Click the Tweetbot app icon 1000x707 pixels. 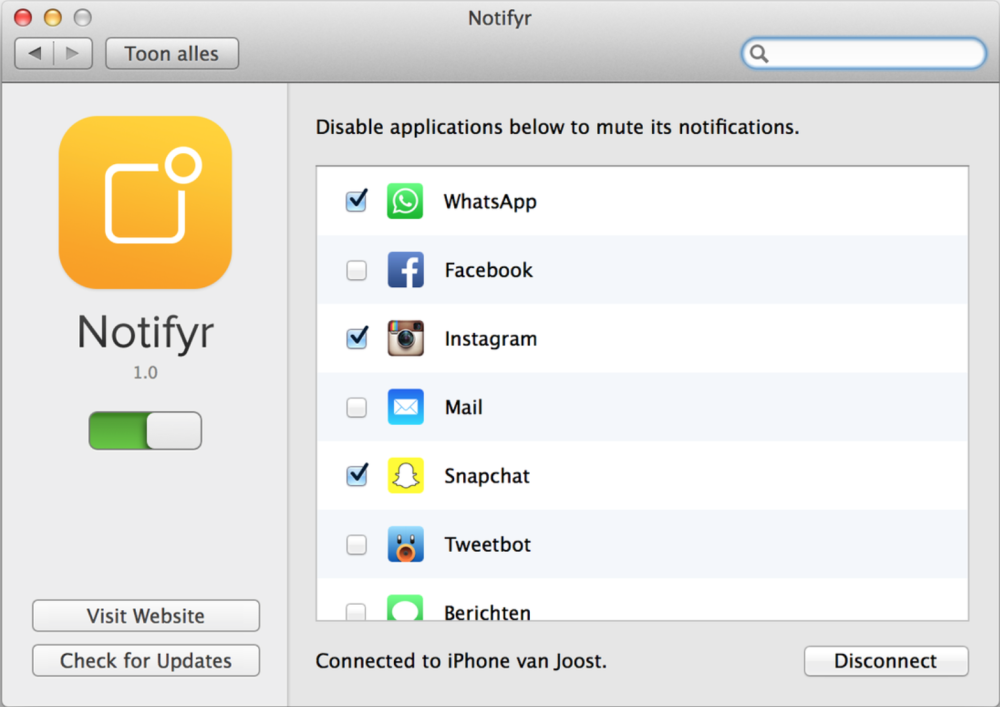(x=404, y=544)
